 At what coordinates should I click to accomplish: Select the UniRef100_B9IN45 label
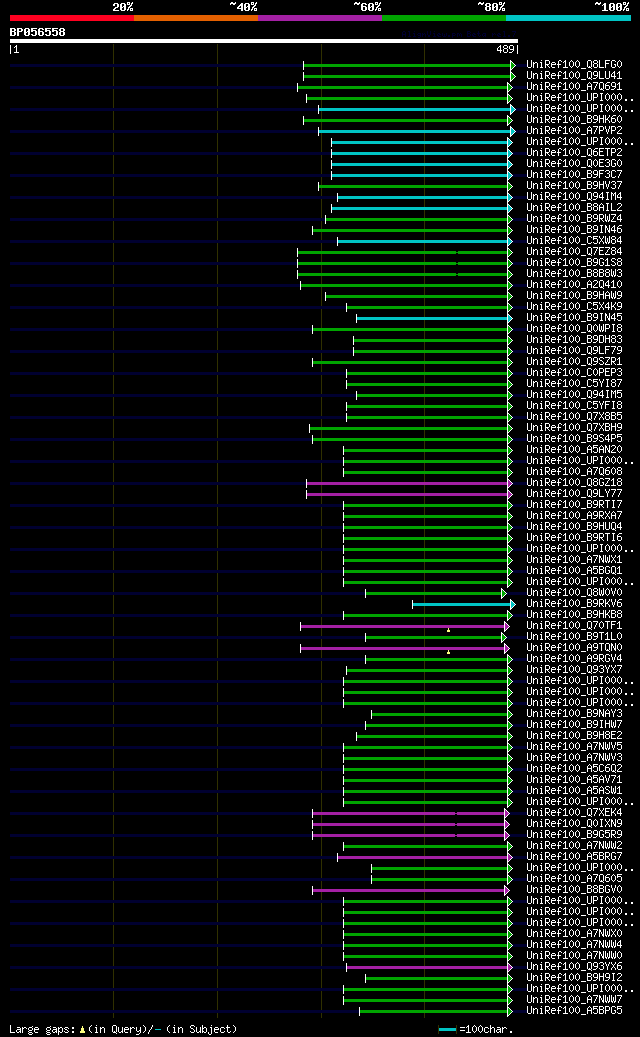click(574, 317)
